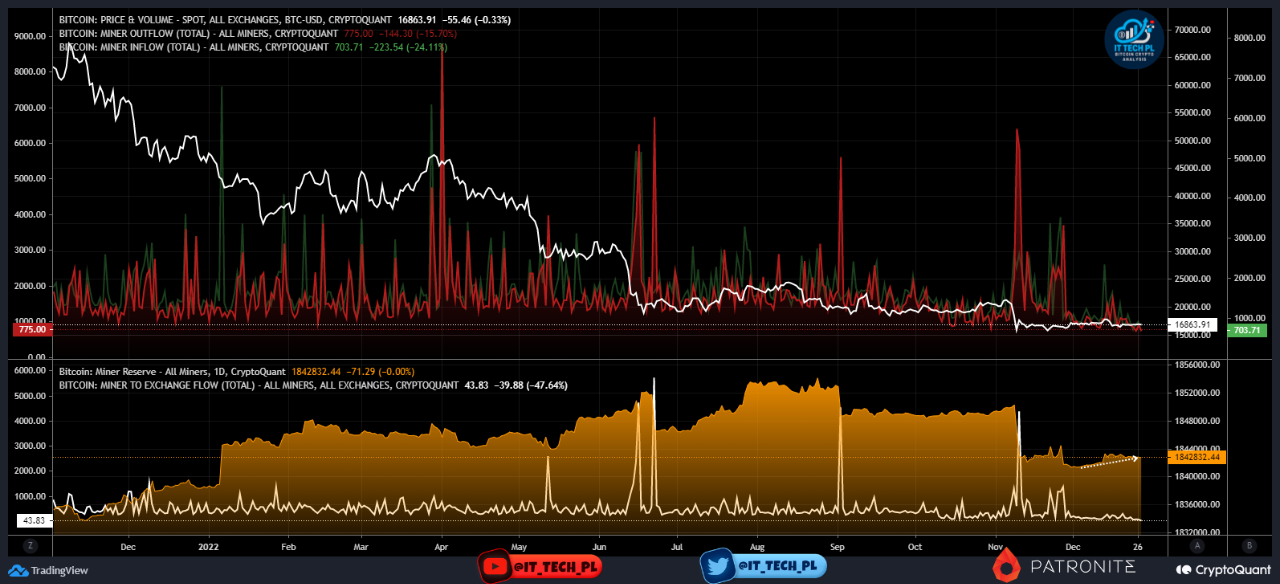Open the YouTube badge for @IT_TECH_PL
The image size is (1280, 584).
(539, 565)
